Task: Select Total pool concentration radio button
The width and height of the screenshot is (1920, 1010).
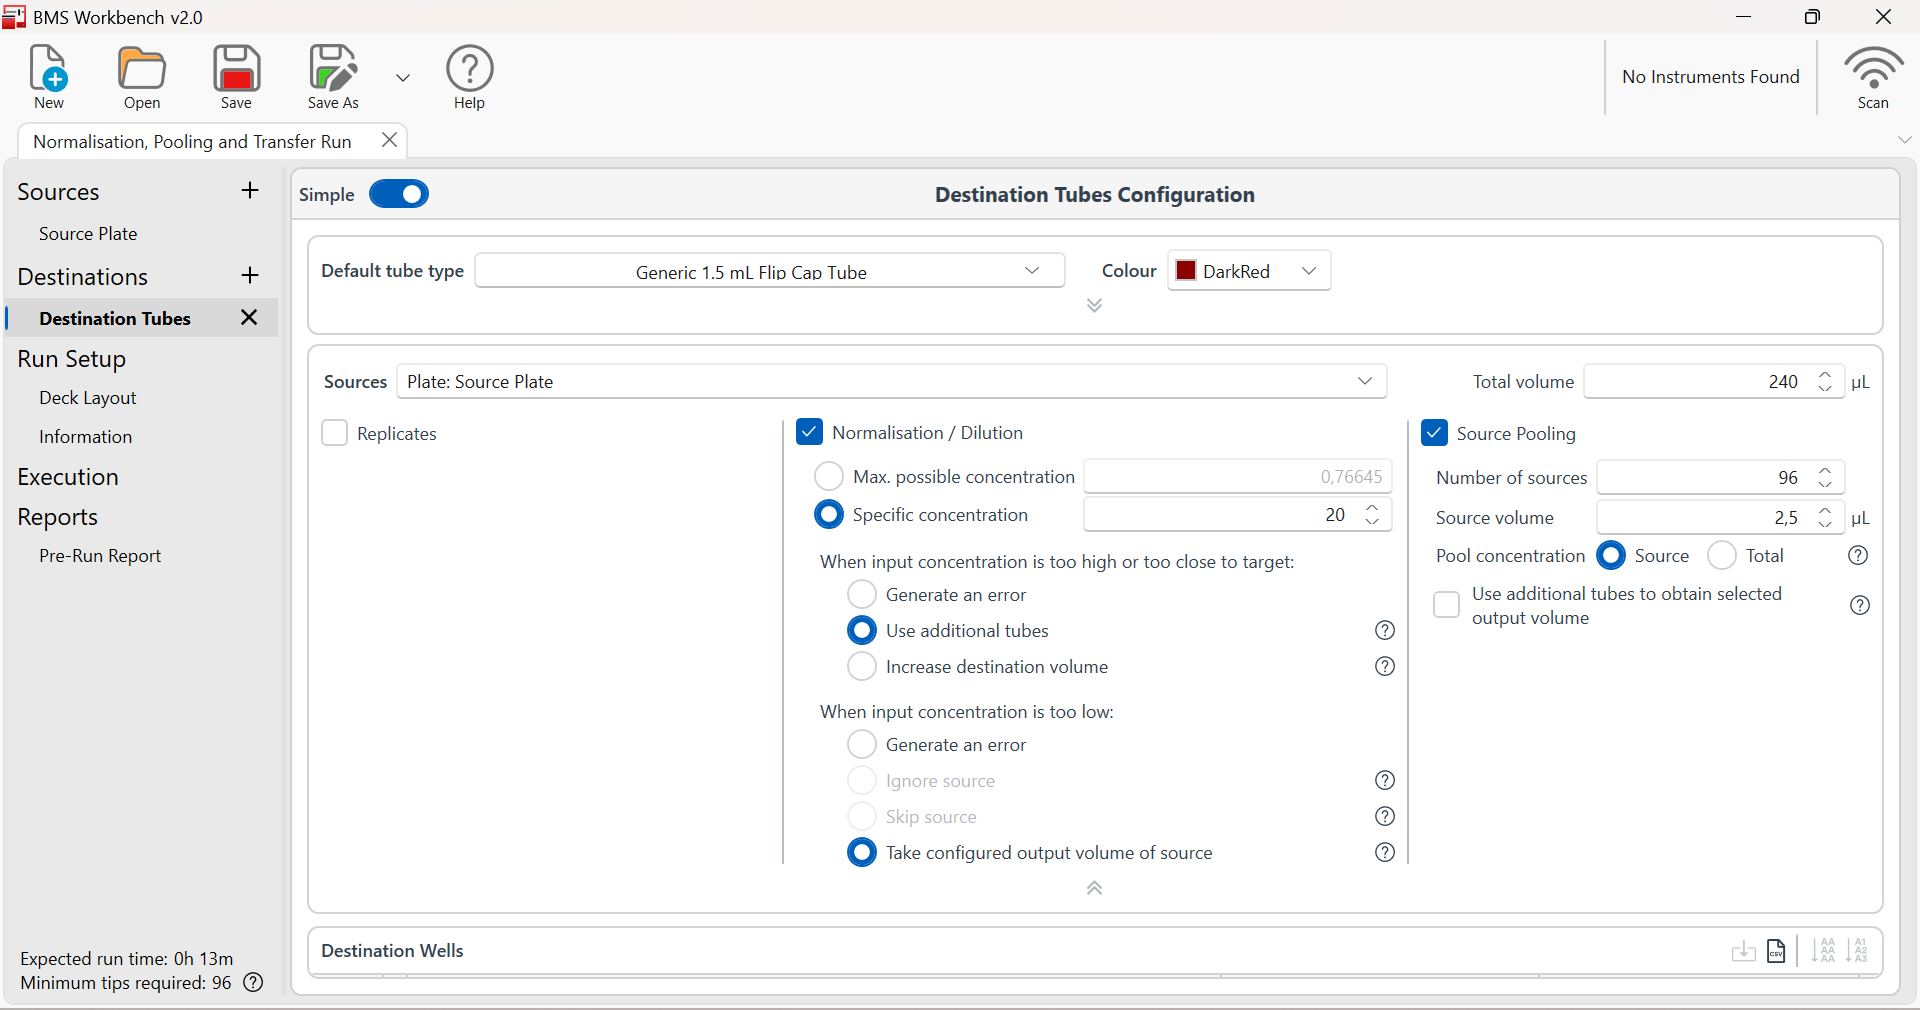Action: [1722, 555]
